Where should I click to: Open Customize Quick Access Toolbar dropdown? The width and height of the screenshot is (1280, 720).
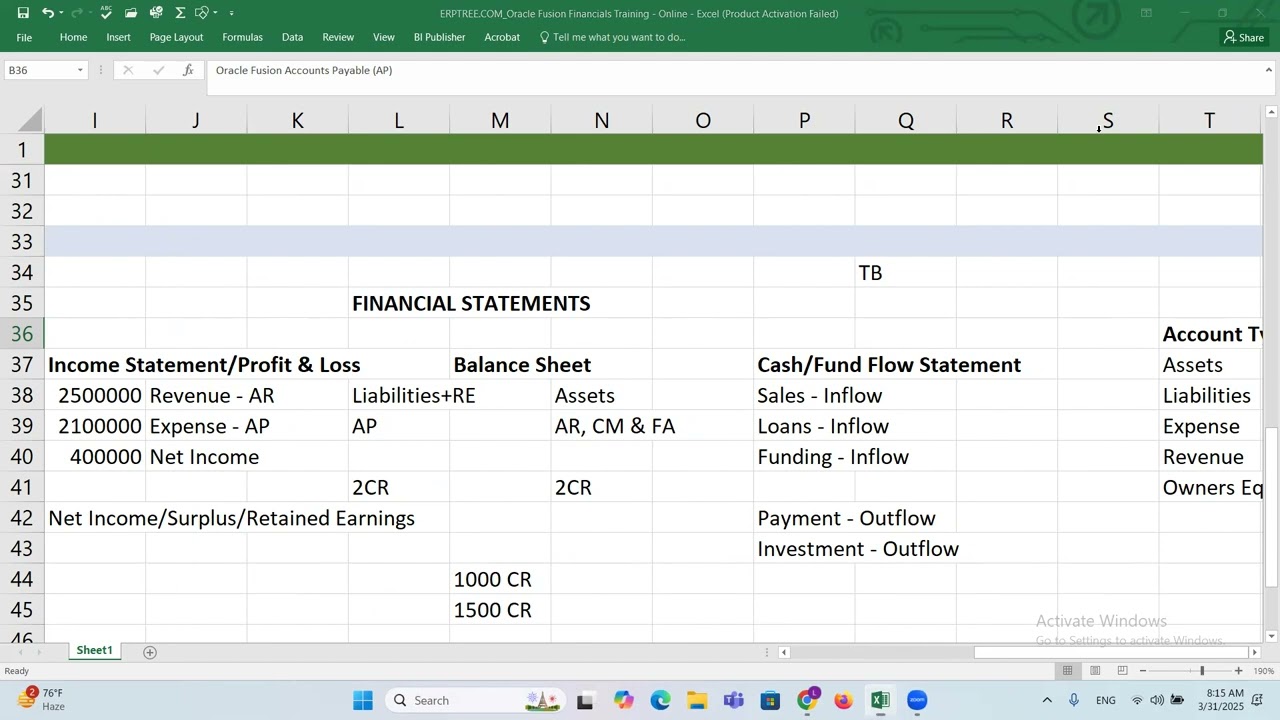coord(232,13)
